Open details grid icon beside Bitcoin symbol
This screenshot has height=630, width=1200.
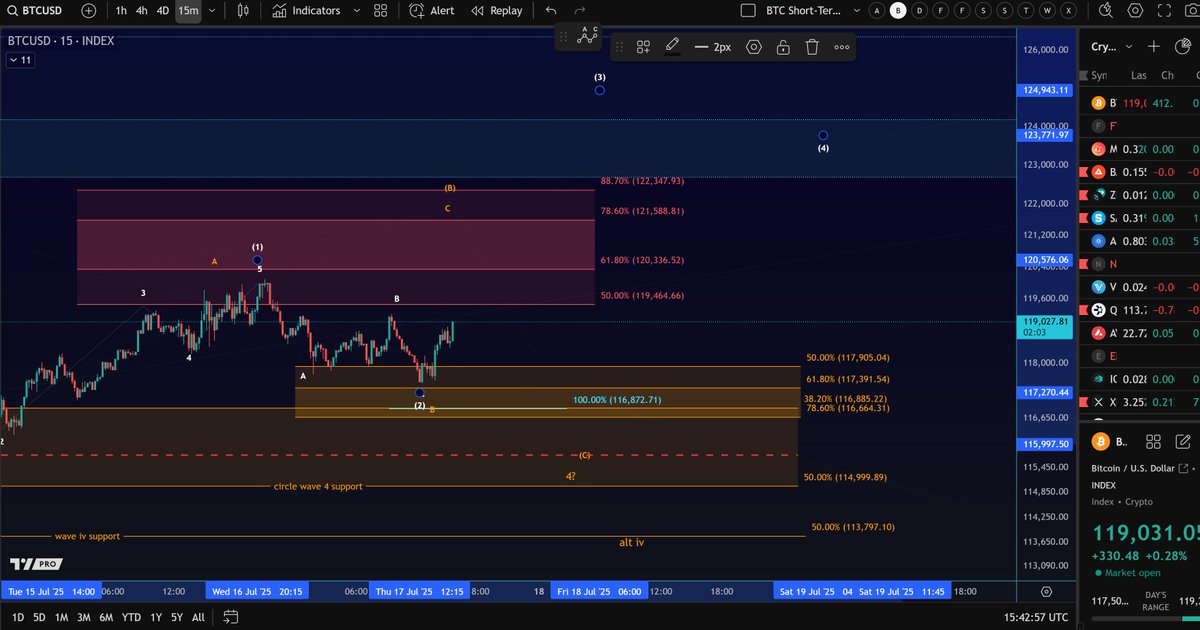1152,441
